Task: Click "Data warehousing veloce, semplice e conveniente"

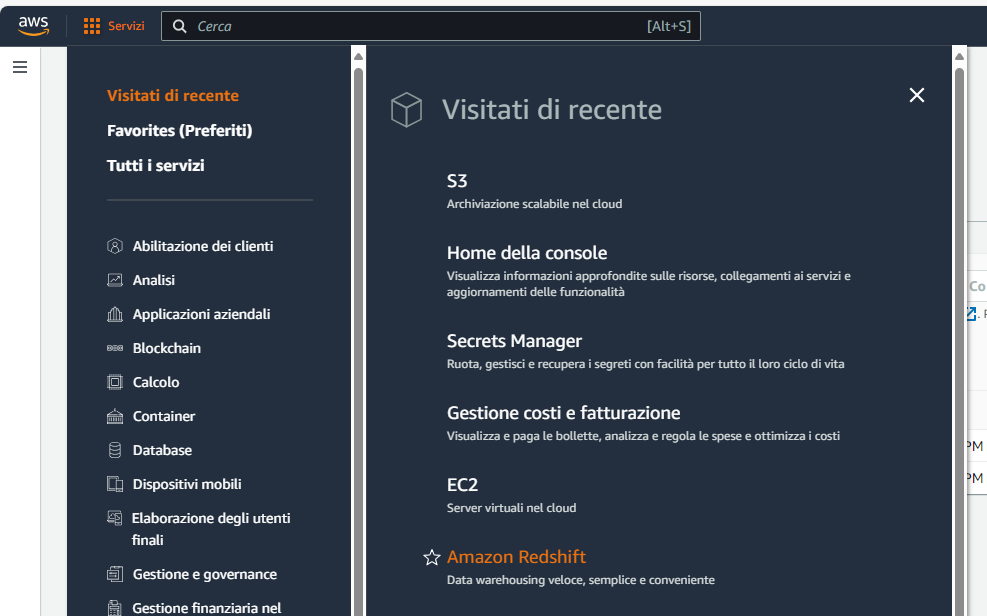Action: [x=580, y=580]
